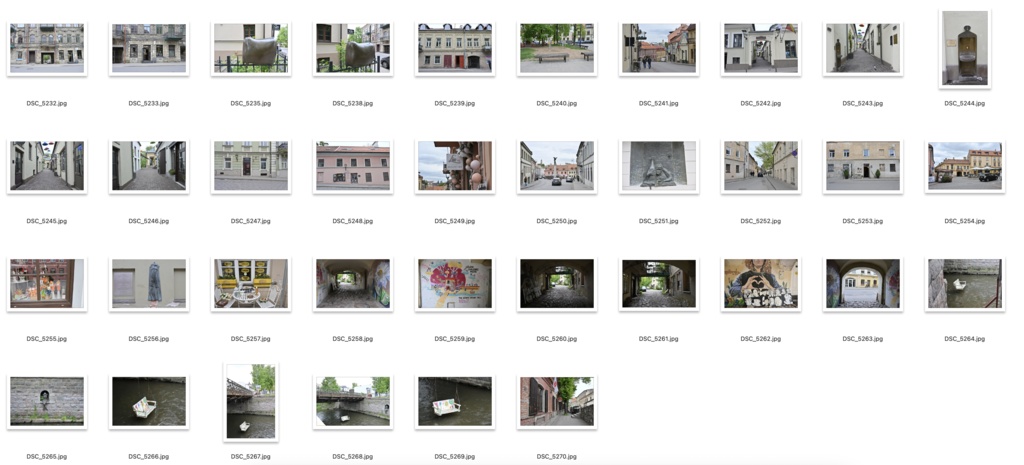Screen dimensions: 1024x465
Task: Click the DSC_5253.jpg facade thumbnail
Action: tap(863, 167)
